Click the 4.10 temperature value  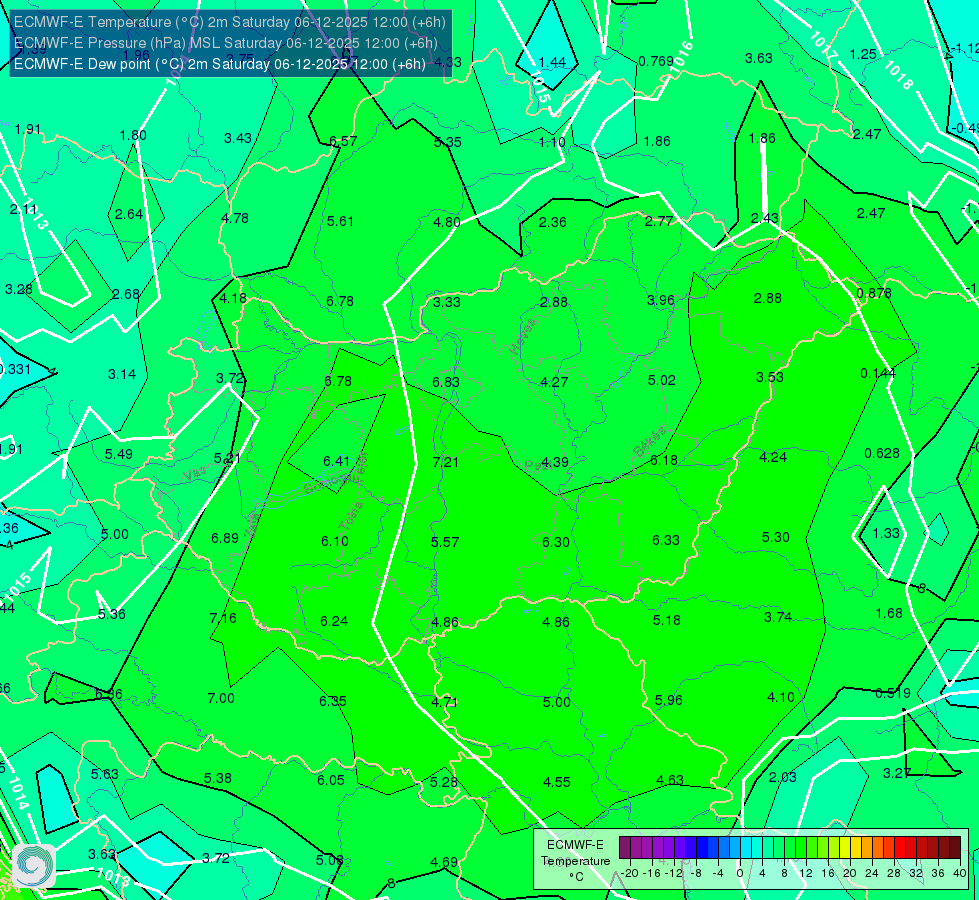780,697
